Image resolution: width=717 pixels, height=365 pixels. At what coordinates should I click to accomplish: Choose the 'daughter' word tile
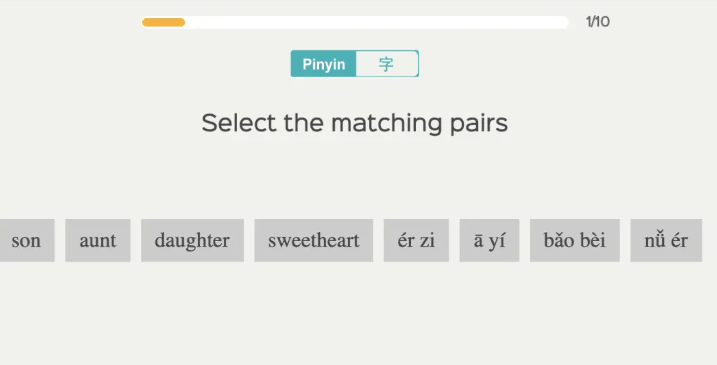pos(192,241)
